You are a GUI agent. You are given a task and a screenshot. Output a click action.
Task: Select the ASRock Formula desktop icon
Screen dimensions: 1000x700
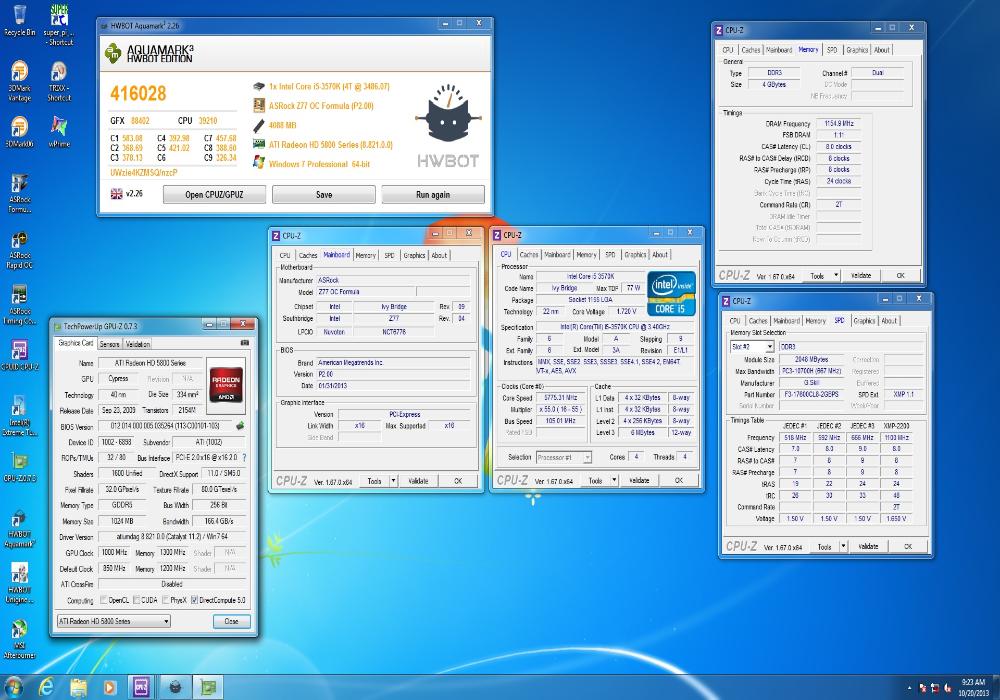(19, 193)
